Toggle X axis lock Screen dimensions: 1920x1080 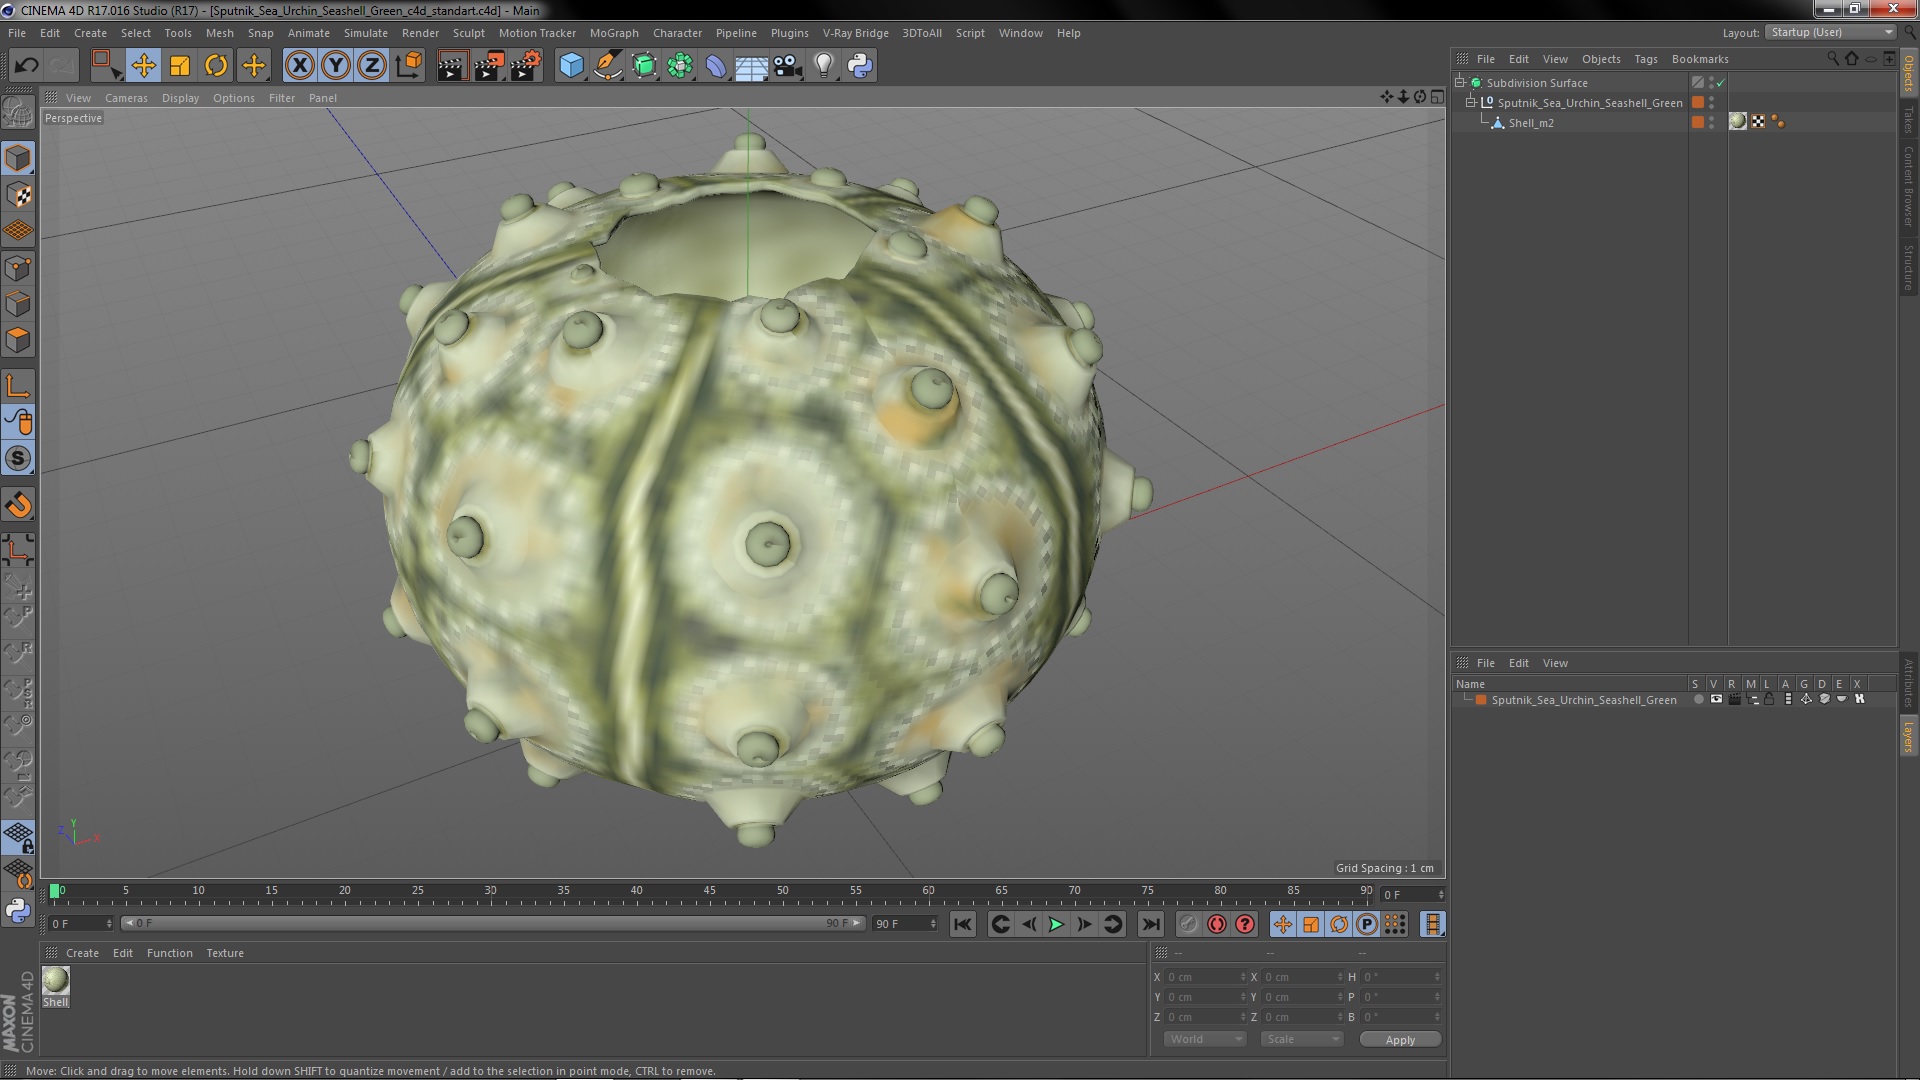(x=299, y=66)
